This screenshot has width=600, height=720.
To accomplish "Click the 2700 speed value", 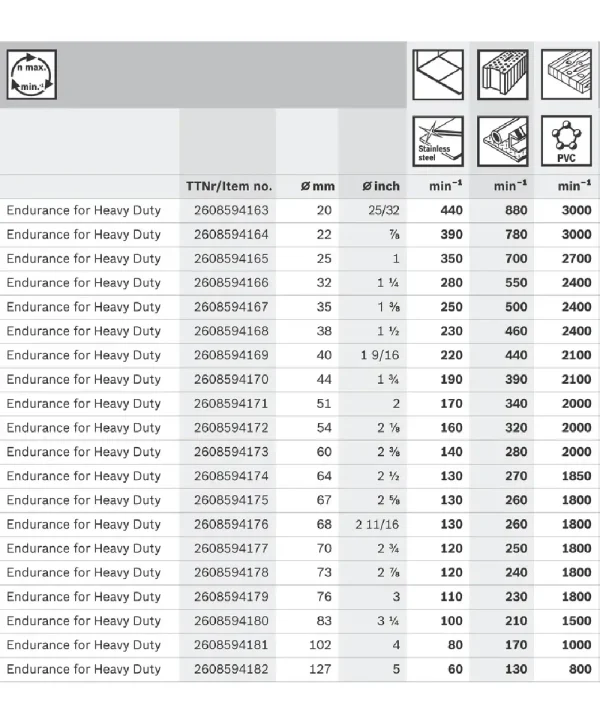I will coord(577,259).
